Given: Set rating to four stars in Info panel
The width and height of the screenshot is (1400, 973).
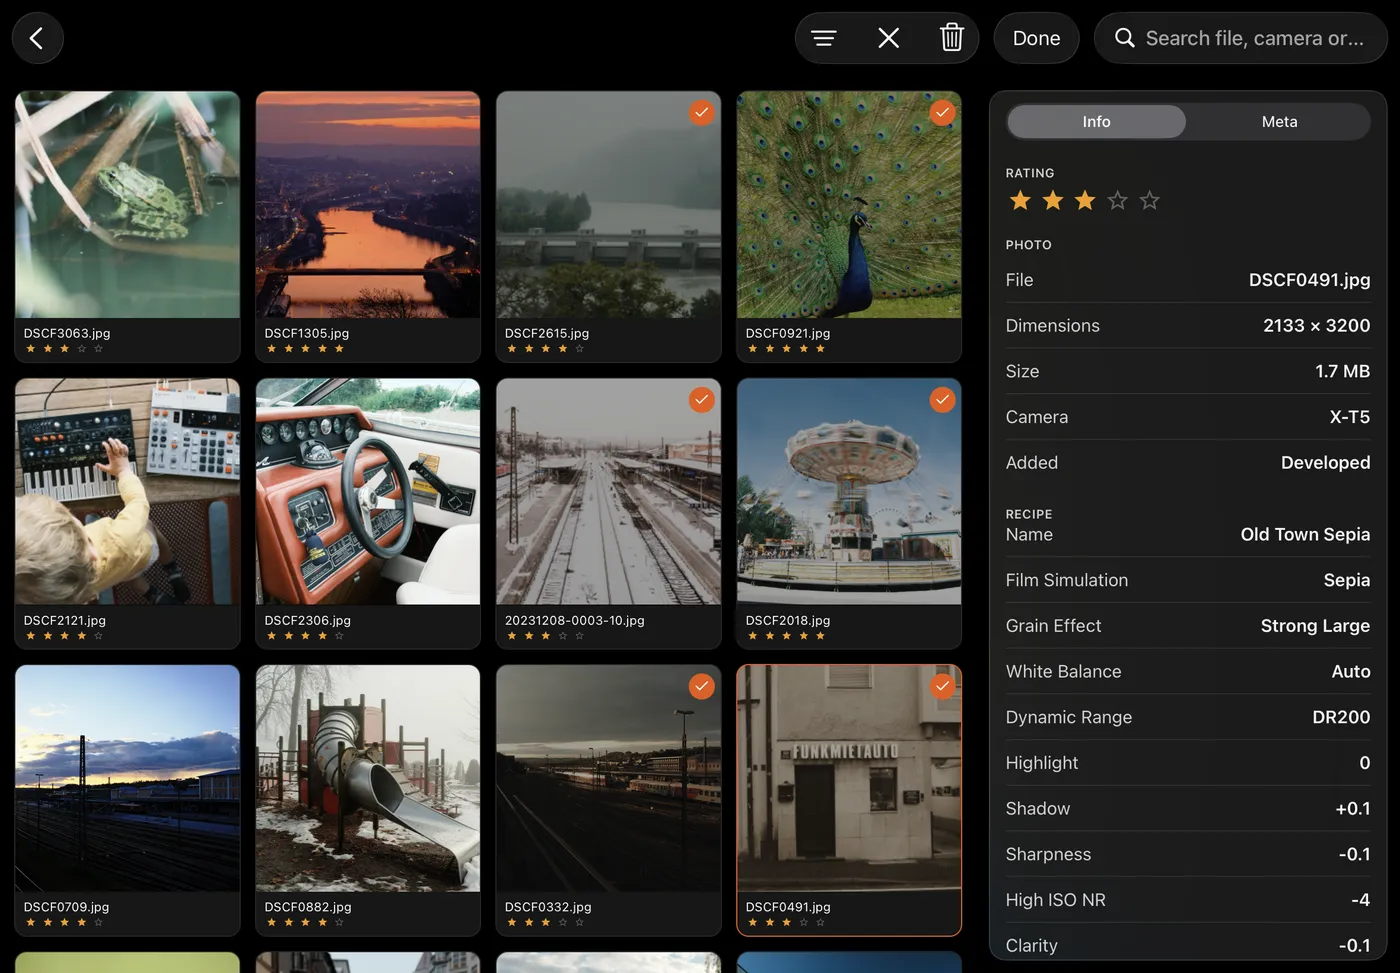Looking at the screenshot, I should click(1118, 201).
